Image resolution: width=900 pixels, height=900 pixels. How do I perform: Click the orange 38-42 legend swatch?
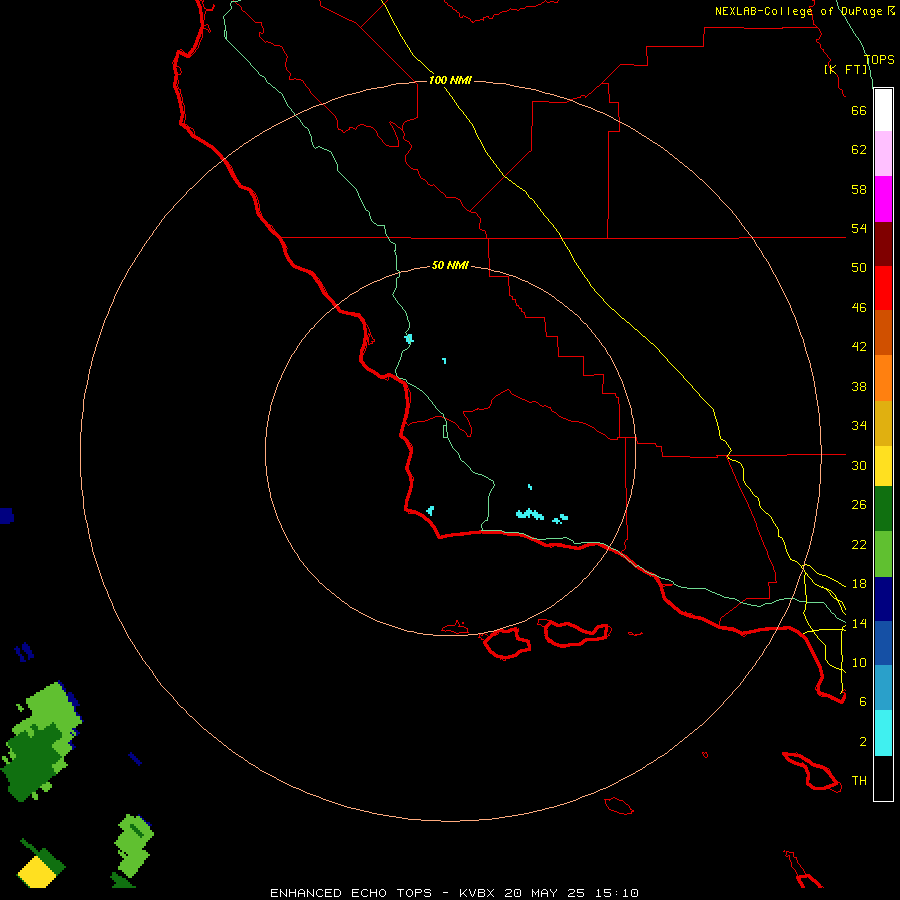click(x=883, y=378)
